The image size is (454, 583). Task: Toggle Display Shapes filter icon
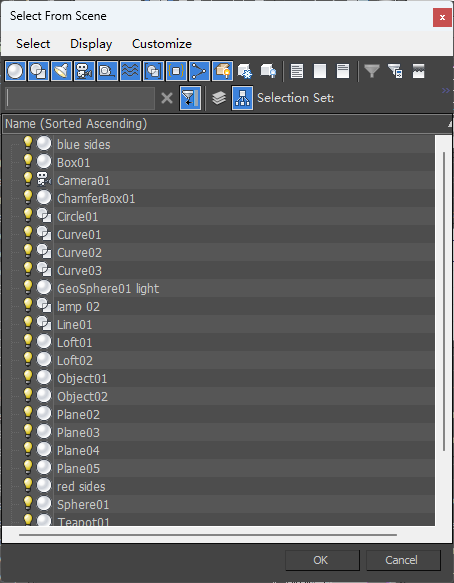tap(38, 71)
